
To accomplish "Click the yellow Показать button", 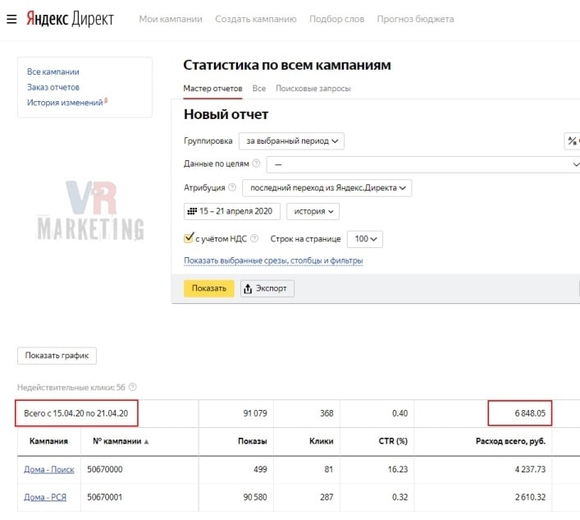I will click(209, 288).
